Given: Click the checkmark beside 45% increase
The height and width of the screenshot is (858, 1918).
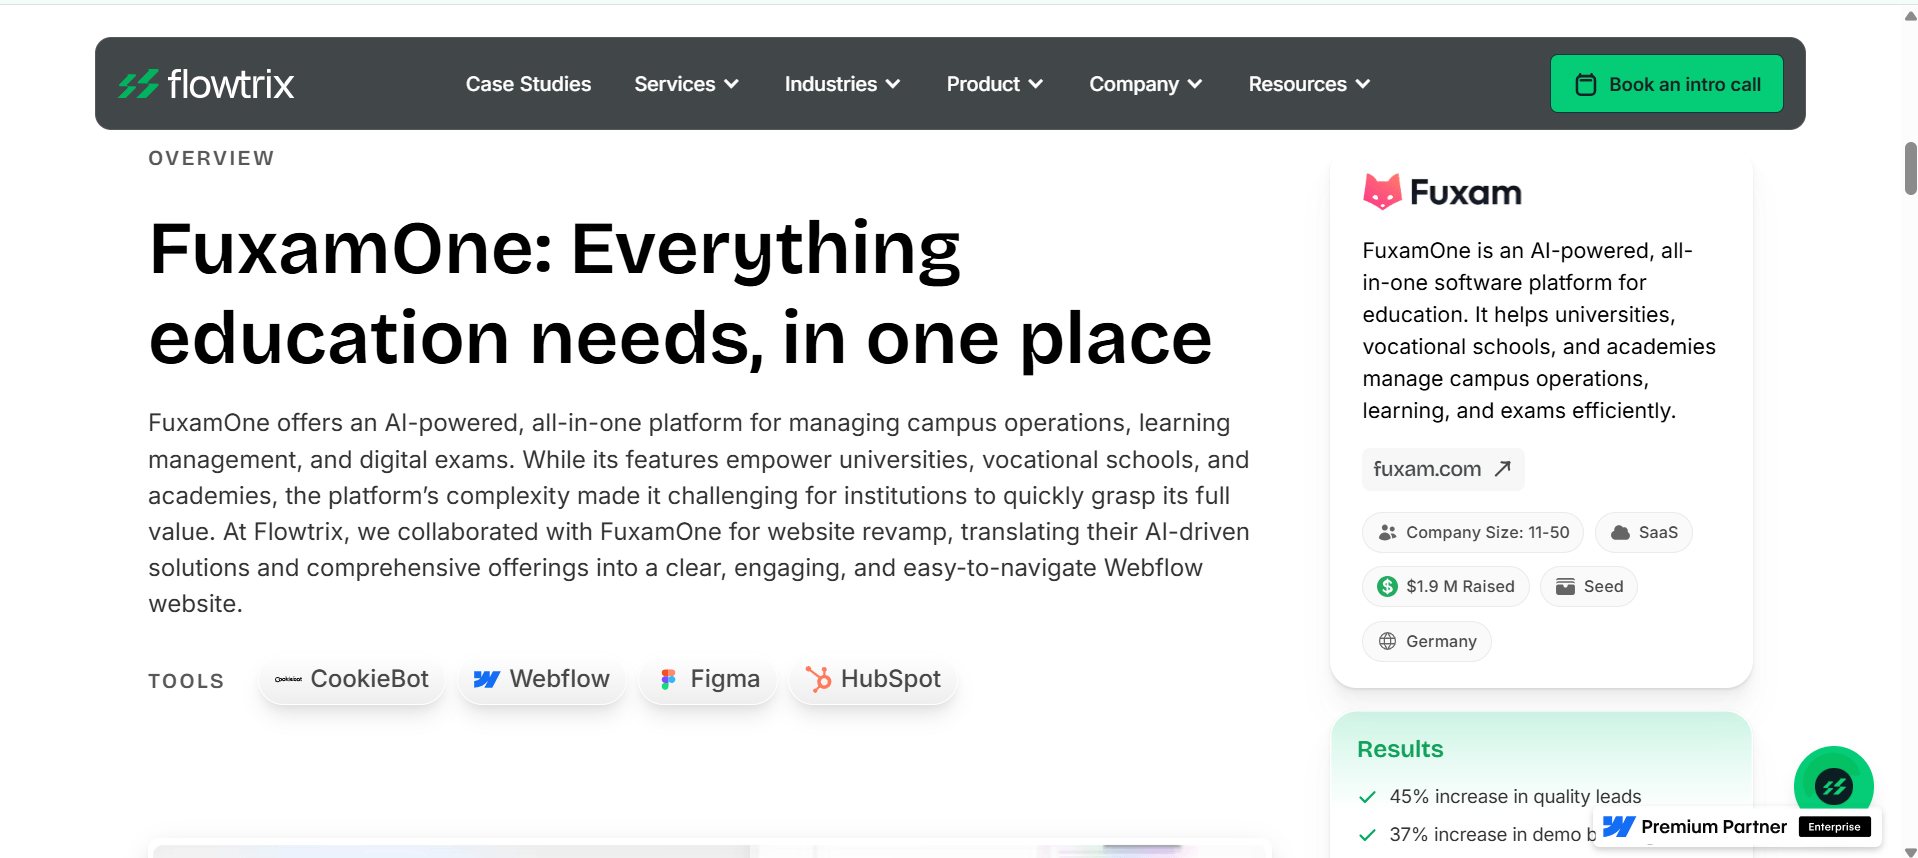Looking at the screenshot, I should 1367,797.
